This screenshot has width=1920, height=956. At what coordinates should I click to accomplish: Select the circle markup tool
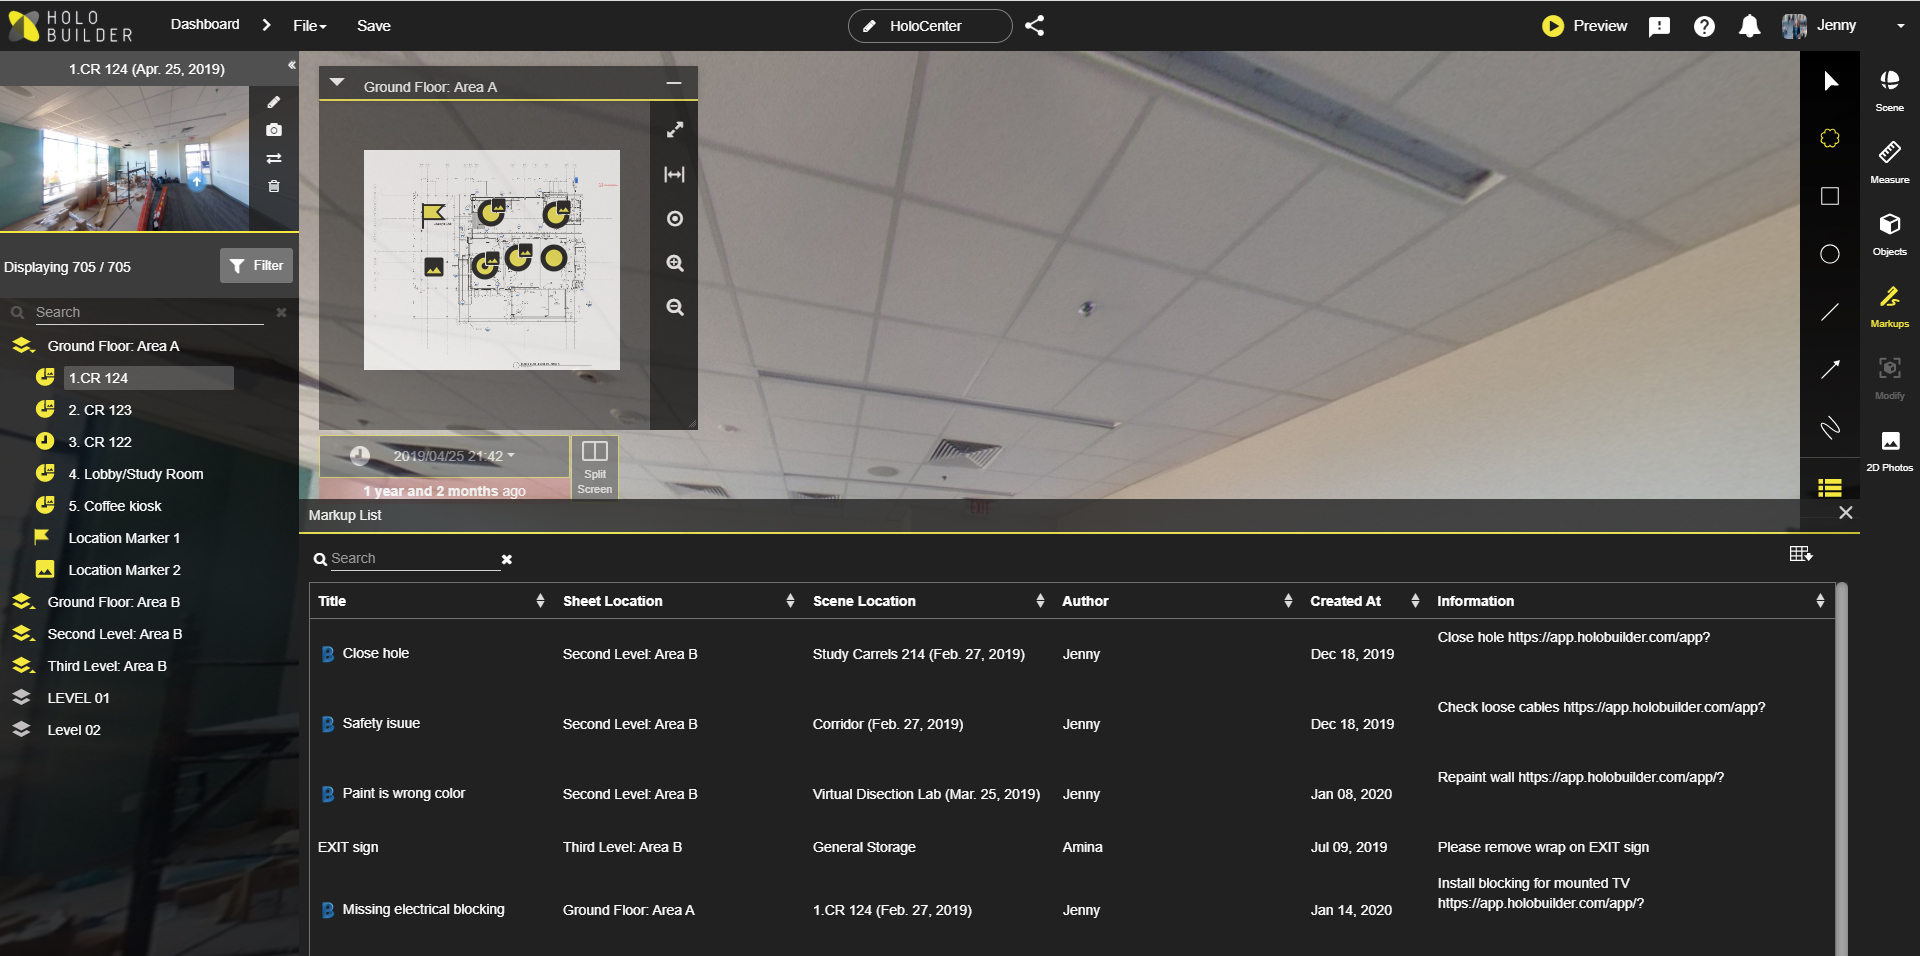[x=1830, y=254]
